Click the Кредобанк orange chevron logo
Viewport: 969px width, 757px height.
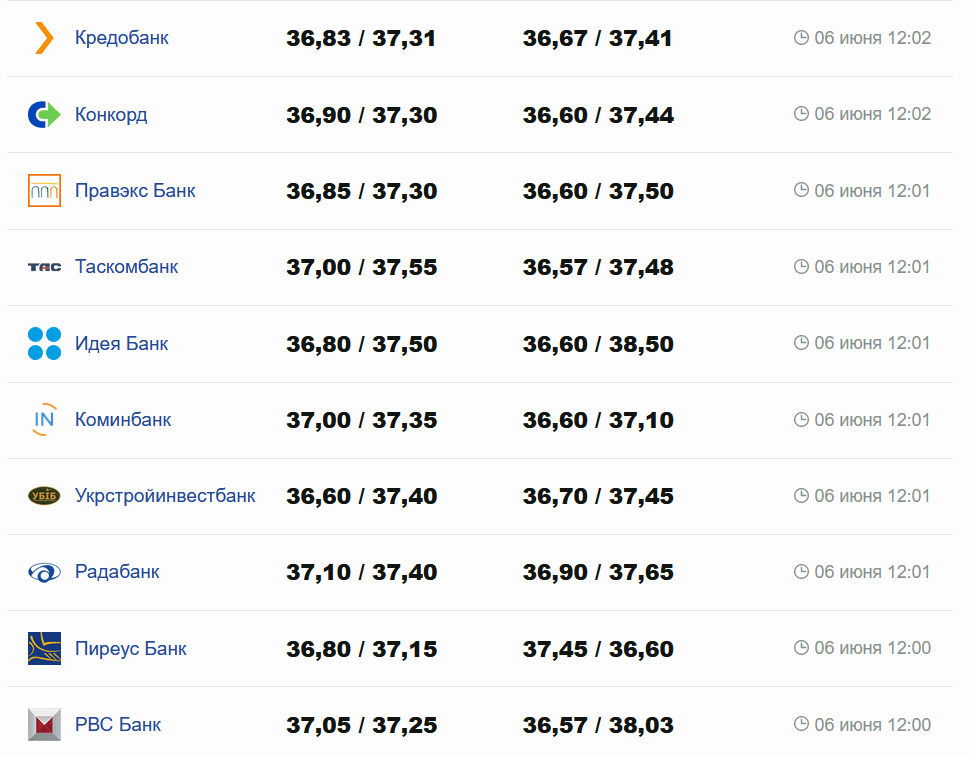[x=44, y=38]
